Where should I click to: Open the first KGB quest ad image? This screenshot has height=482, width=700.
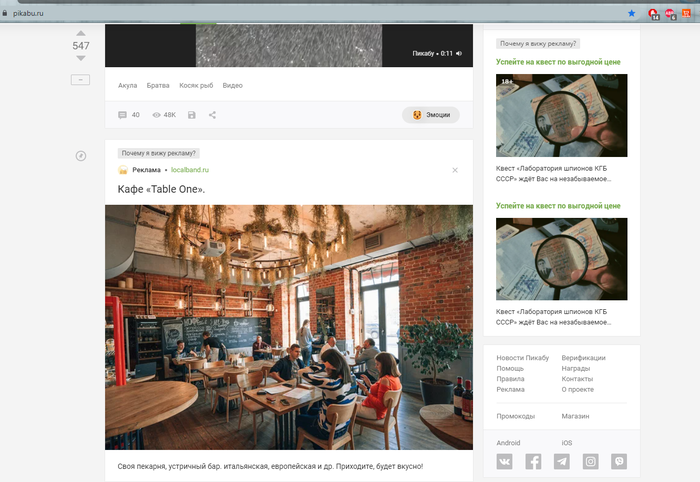[562, 116]
